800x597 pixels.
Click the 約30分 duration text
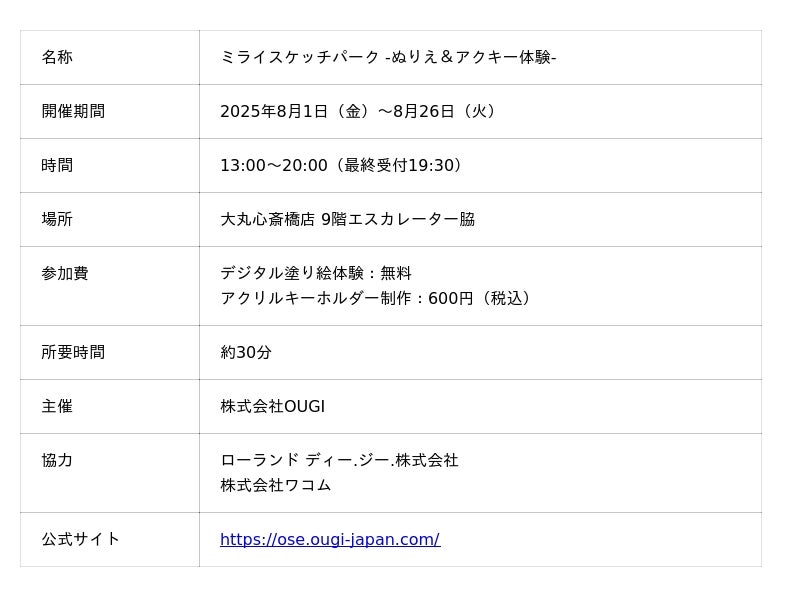click(x=246, y=353)
